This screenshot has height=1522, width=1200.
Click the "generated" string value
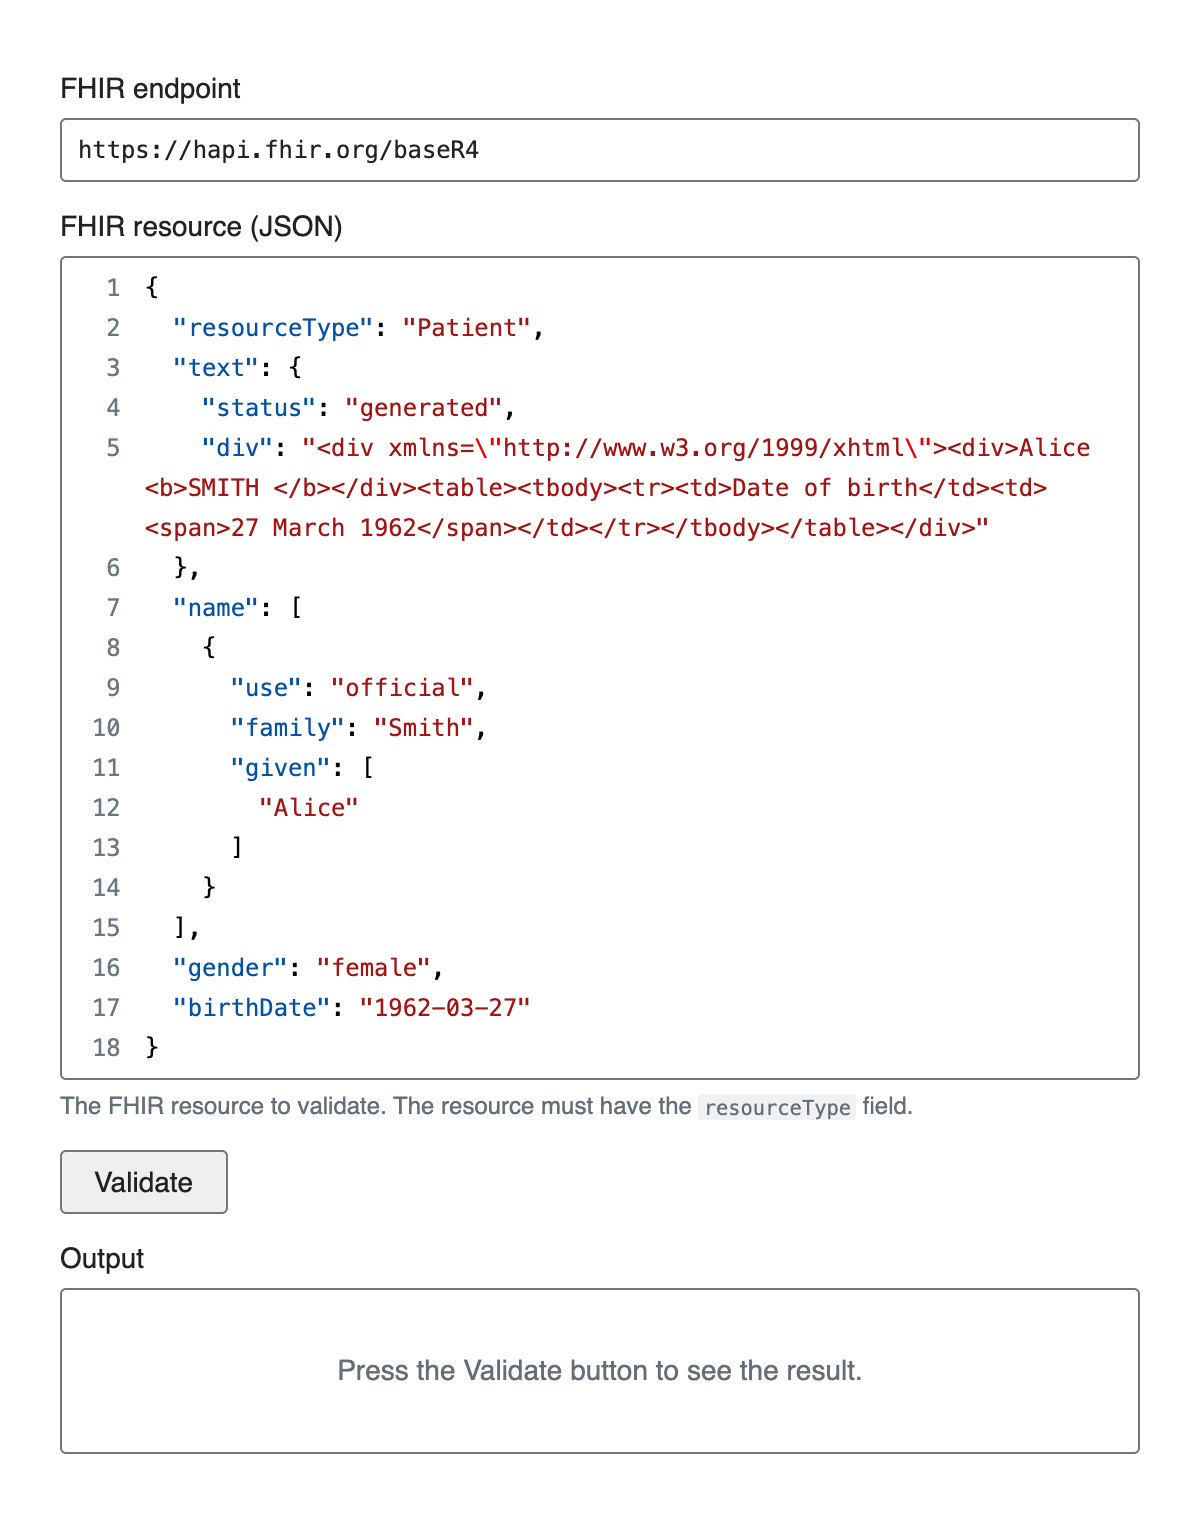click(423, 408)
